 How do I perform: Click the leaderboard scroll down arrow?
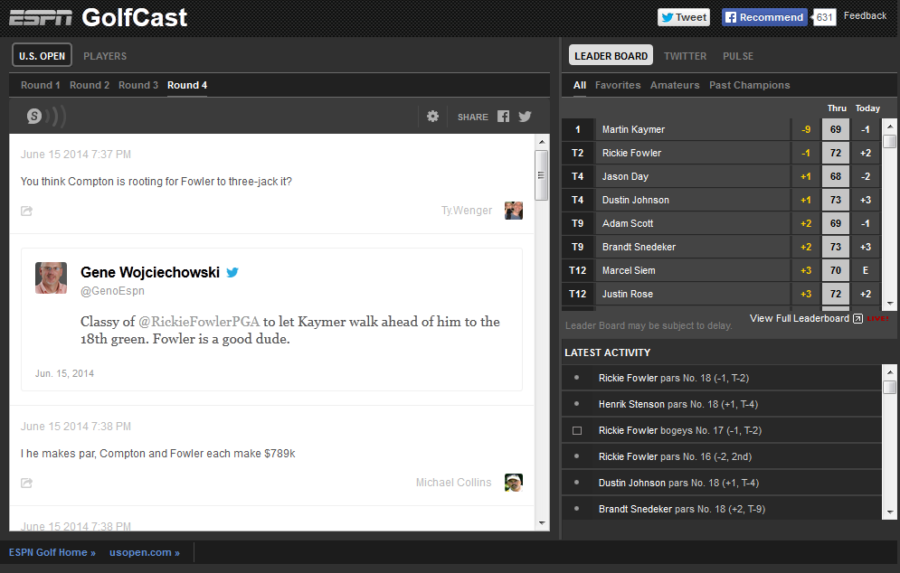coord(890,303)
